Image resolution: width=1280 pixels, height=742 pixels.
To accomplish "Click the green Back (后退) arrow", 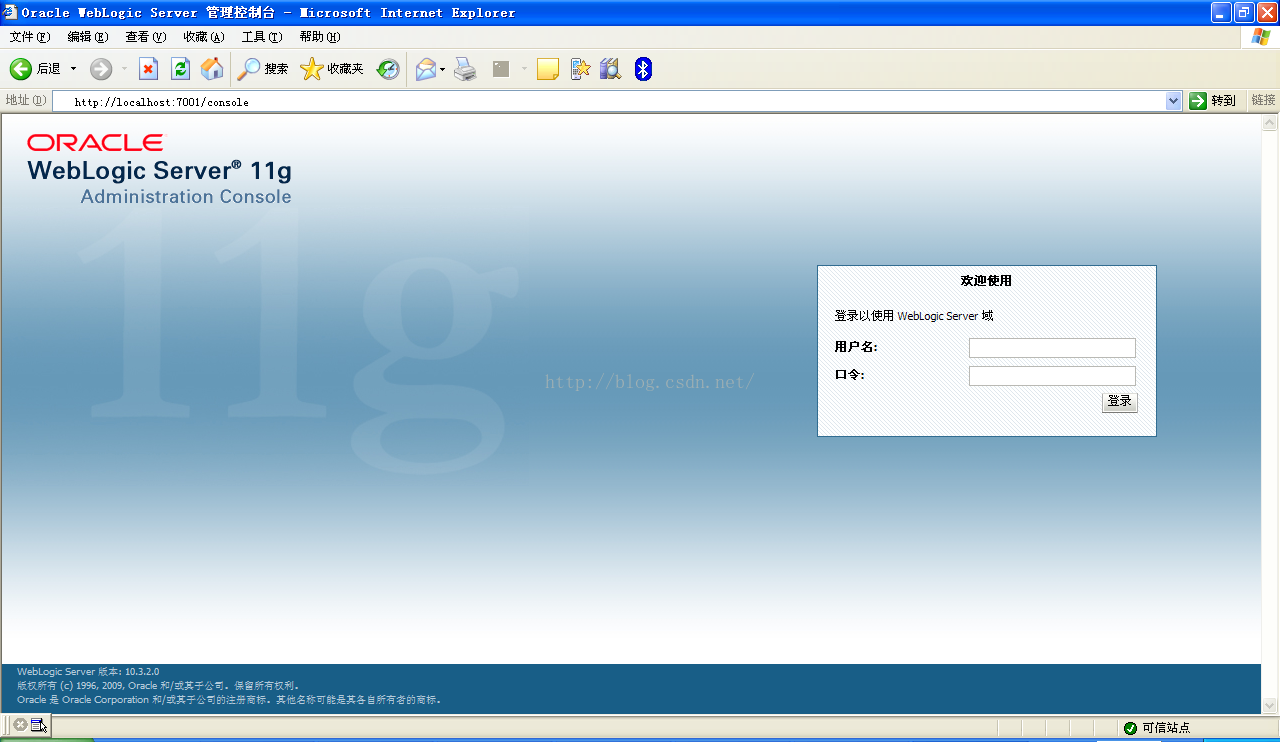I will click(x=21, y=69).
